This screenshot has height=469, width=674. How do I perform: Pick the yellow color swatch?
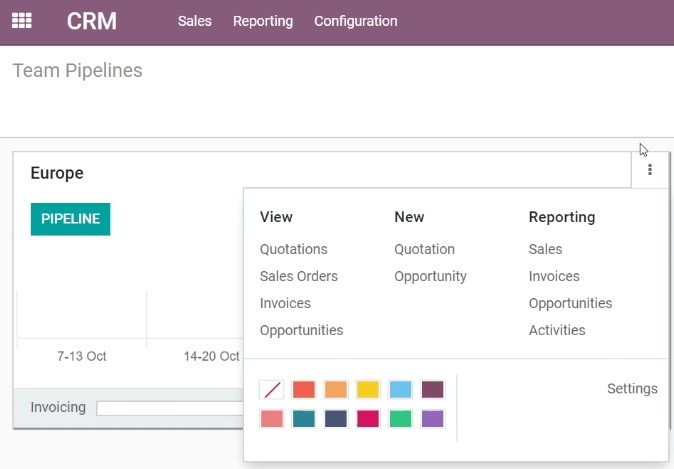[368, 390]
